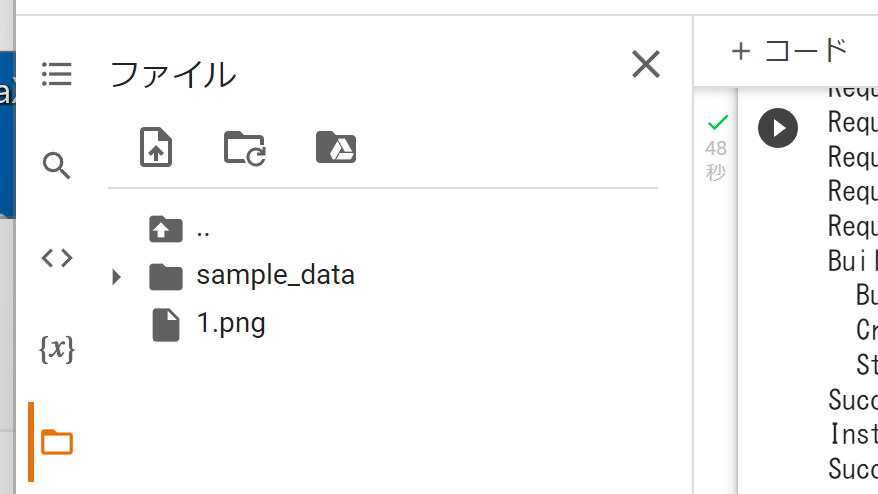
Task: Refresh the file list folder icon
Action: click(245, 148)
